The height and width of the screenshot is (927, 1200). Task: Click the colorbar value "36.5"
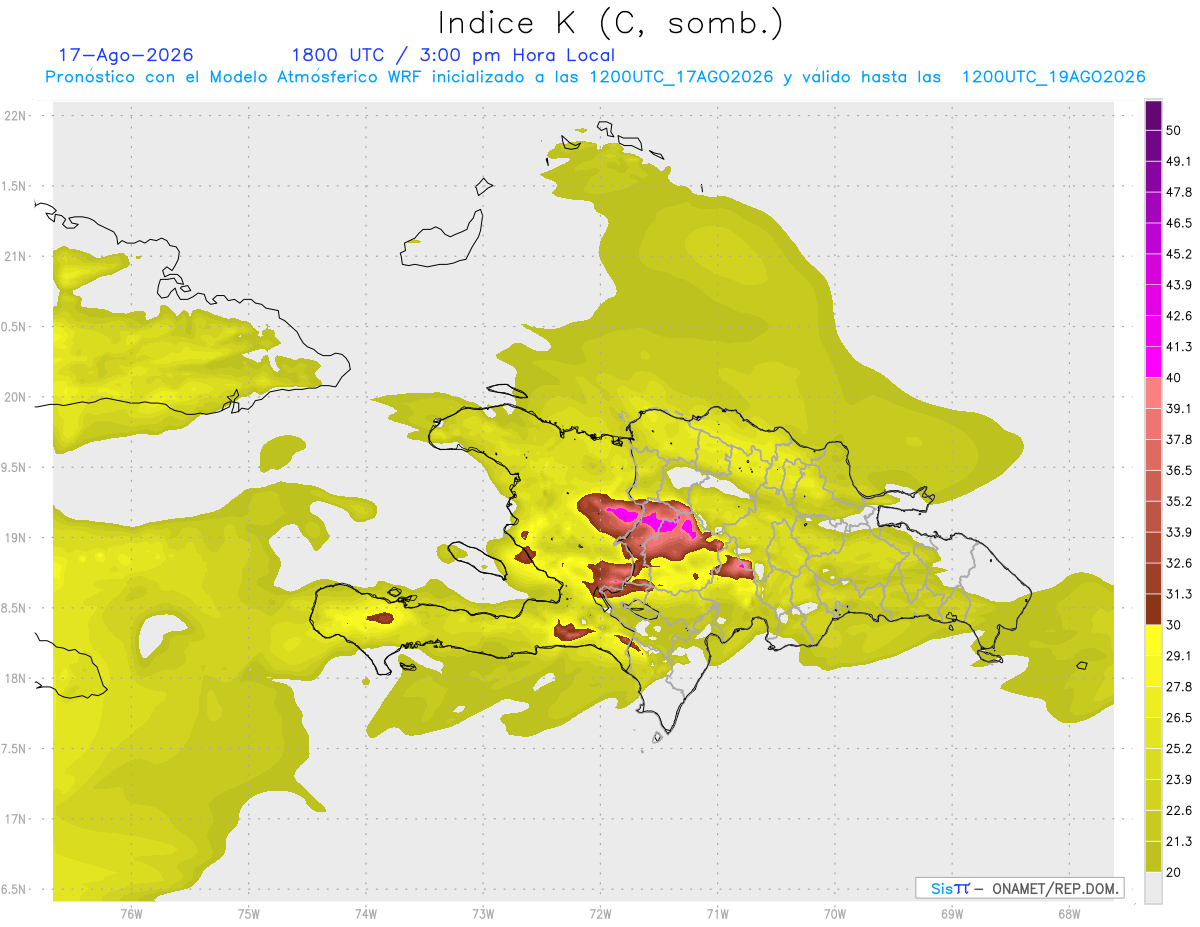click(x=1179, y=470)
